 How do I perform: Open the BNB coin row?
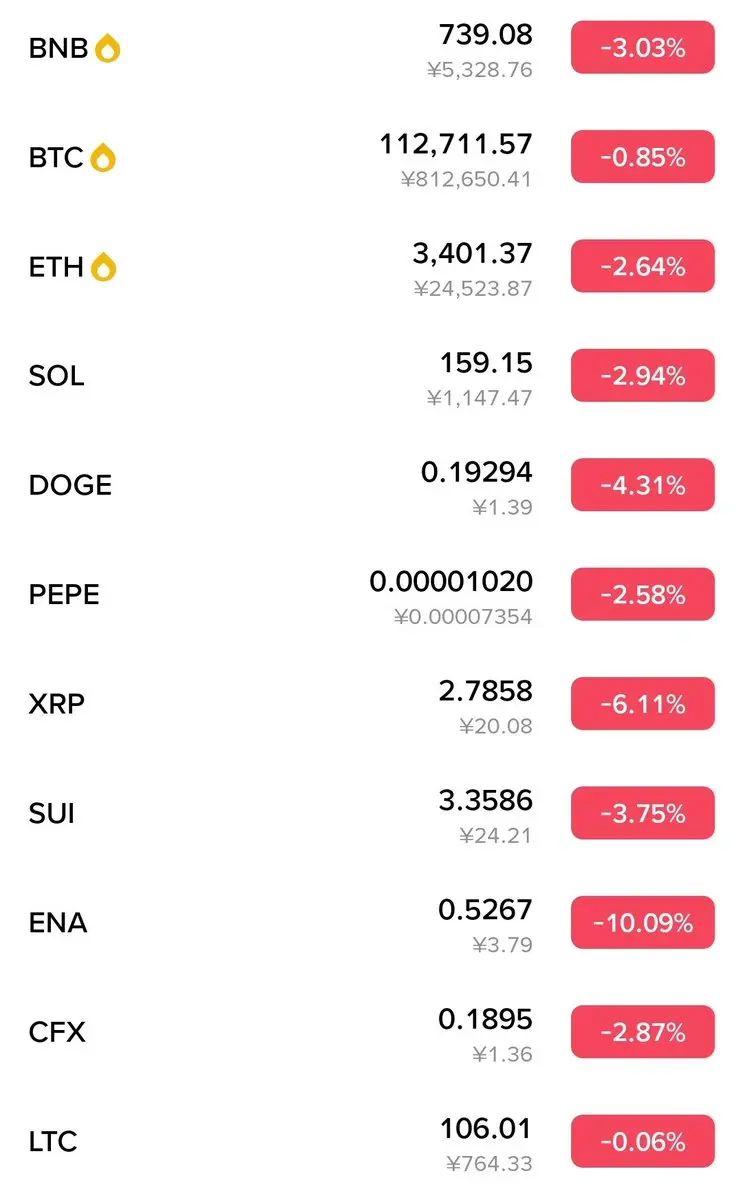pos(371,48)
